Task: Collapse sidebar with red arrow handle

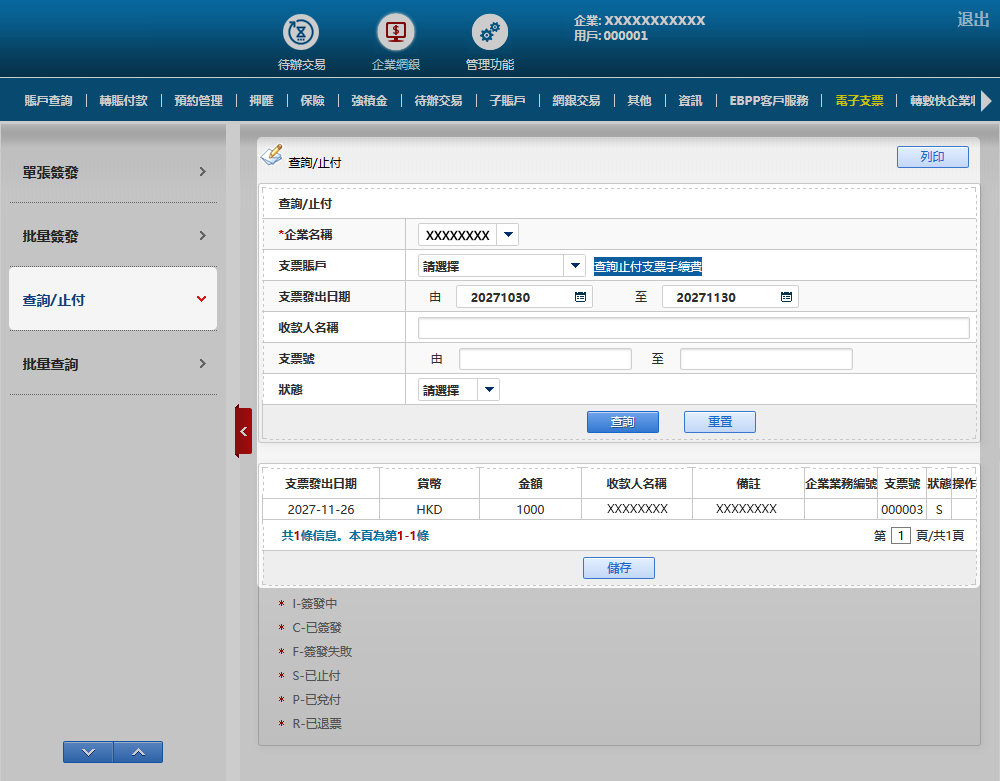Action: pyautogui.click(x=243, y=431)
